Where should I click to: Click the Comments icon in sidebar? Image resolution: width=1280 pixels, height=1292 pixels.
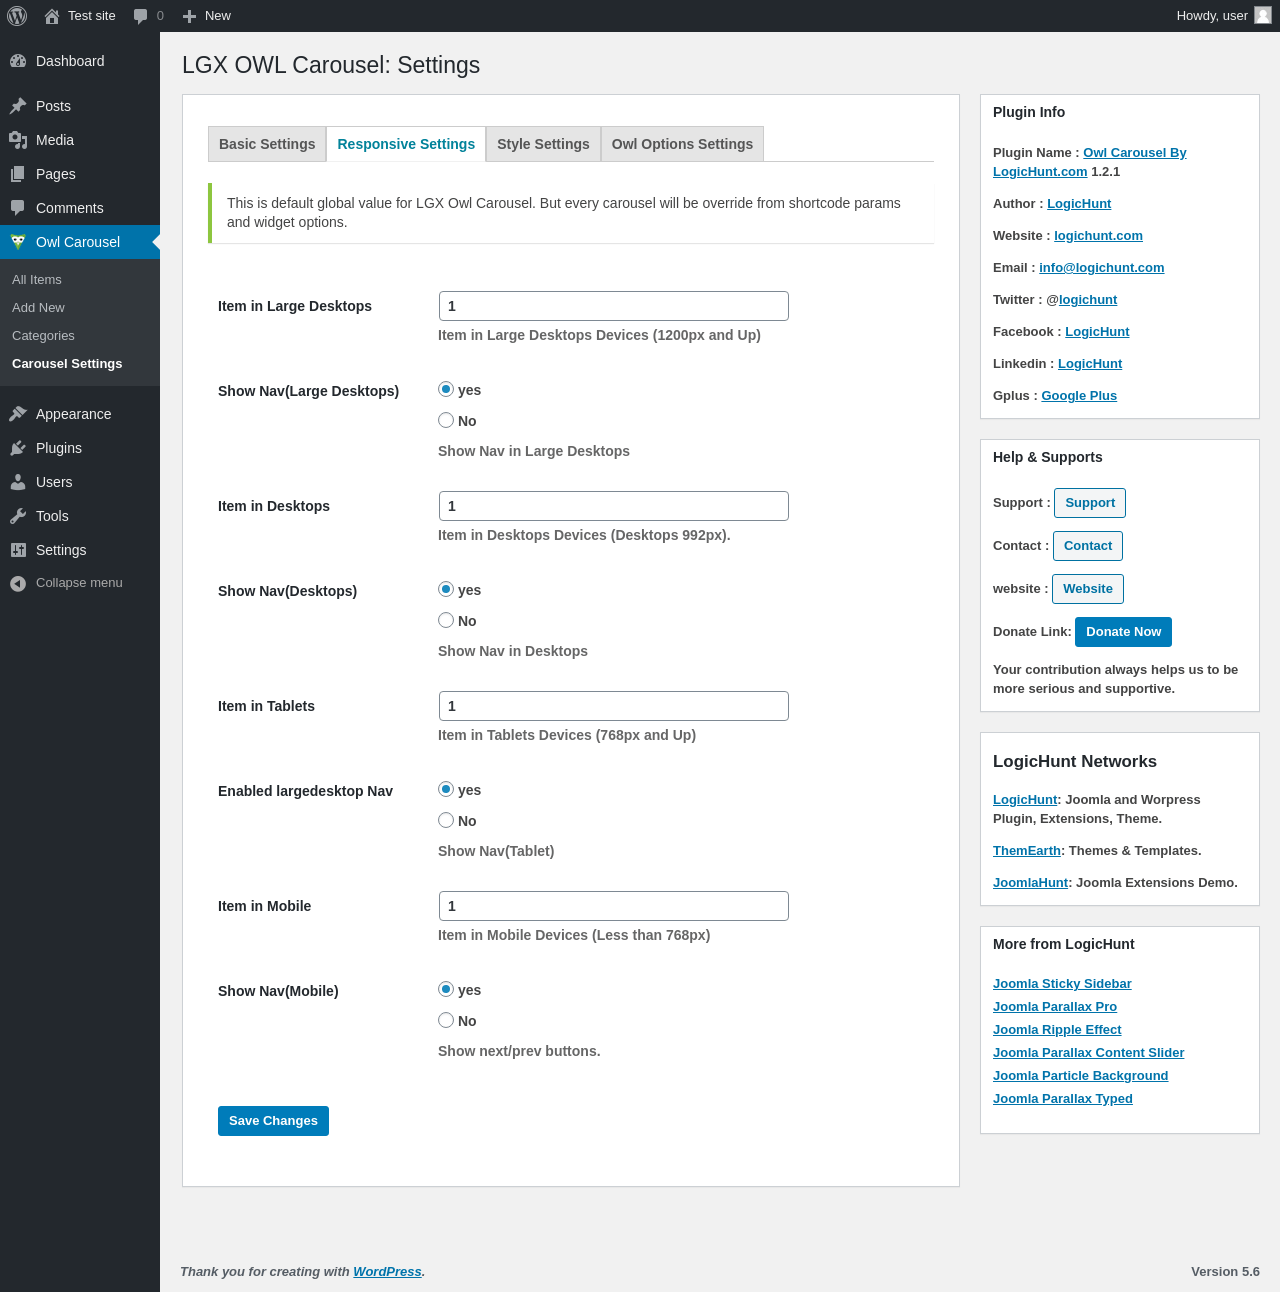pos(18,208)
